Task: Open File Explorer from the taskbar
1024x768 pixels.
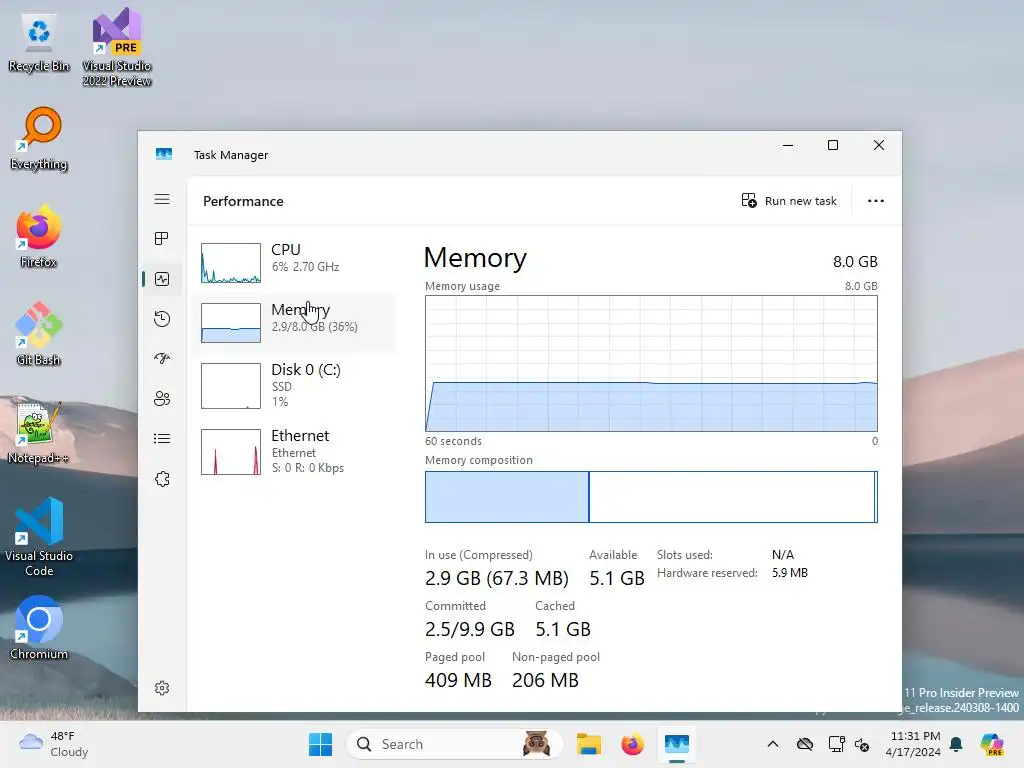Action: [x=588, y=744]
